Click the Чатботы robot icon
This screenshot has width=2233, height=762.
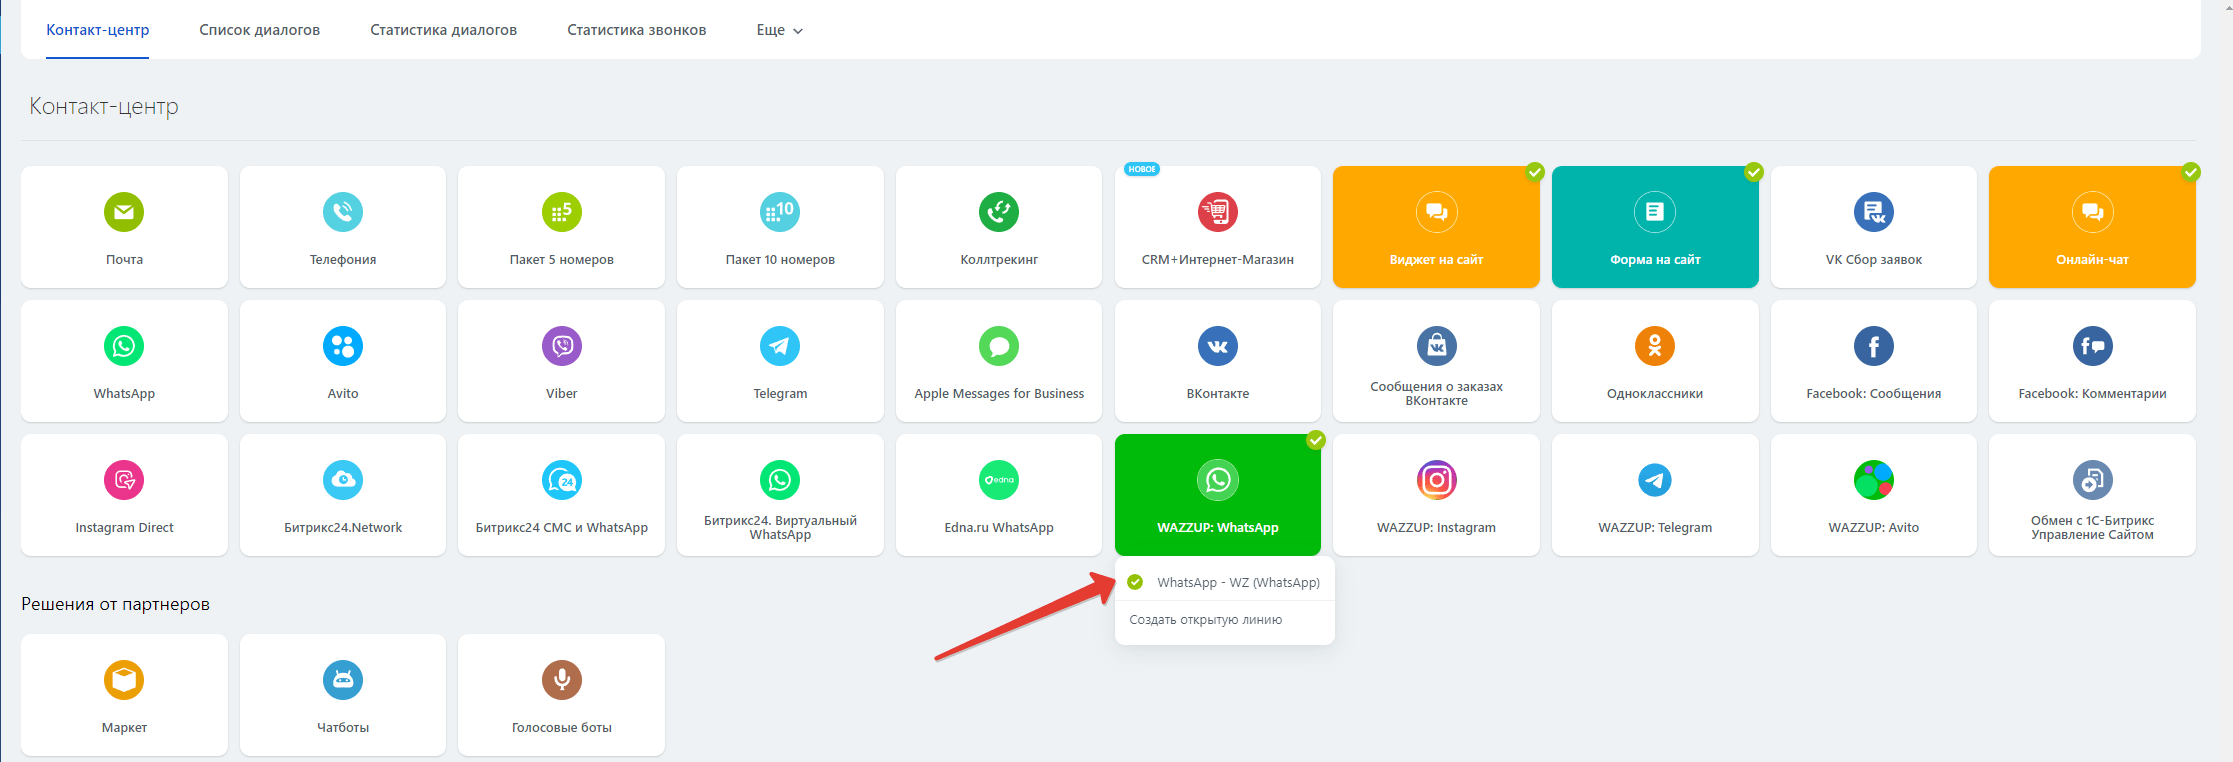point(343,680)
